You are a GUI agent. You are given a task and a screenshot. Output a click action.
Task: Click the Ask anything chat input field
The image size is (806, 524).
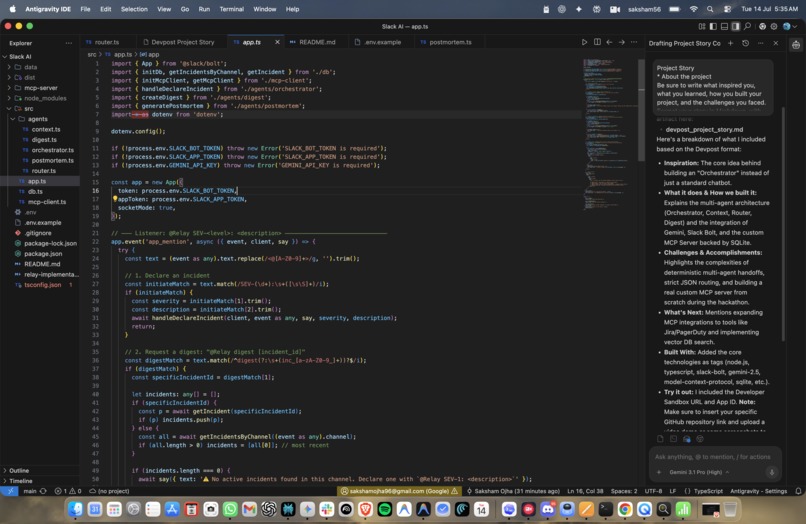(x=712, y=457)
